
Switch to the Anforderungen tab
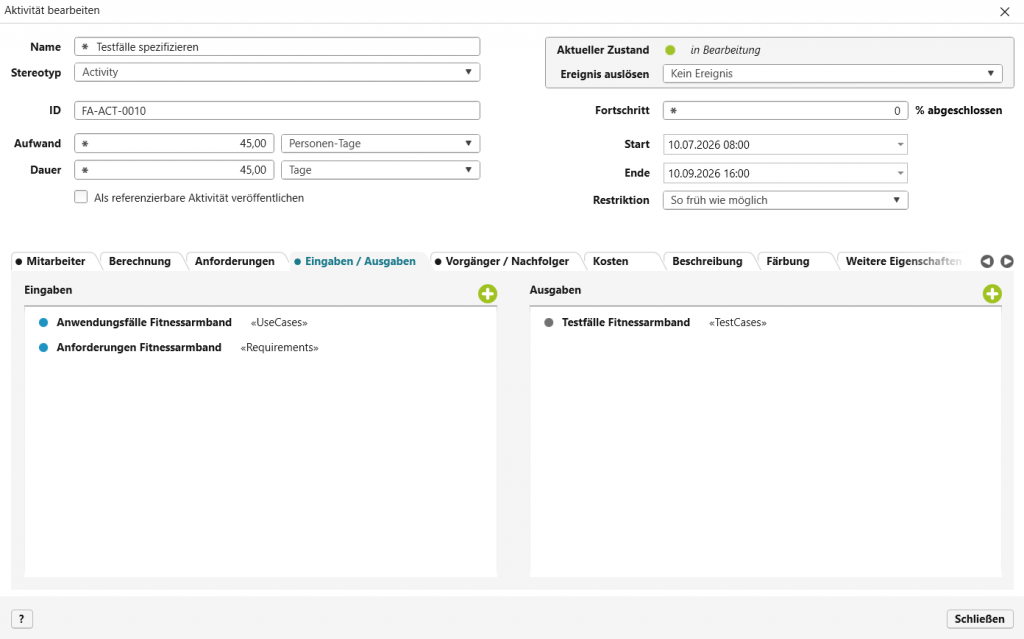coord(234,261)
